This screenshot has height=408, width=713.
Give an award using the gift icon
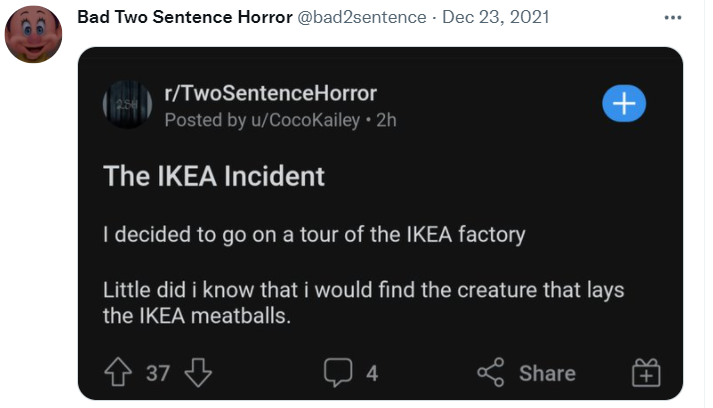click(647, 373)
